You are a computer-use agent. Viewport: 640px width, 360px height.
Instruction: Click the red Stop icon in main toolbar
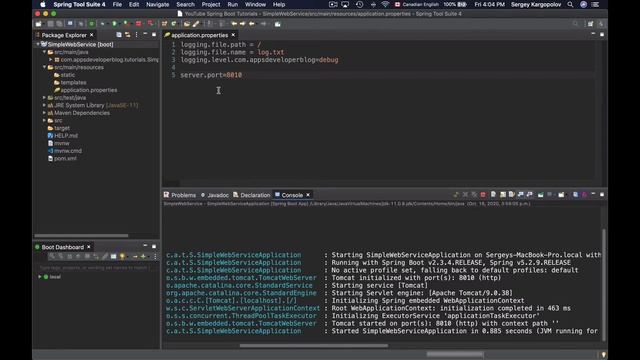pos(139,24)
